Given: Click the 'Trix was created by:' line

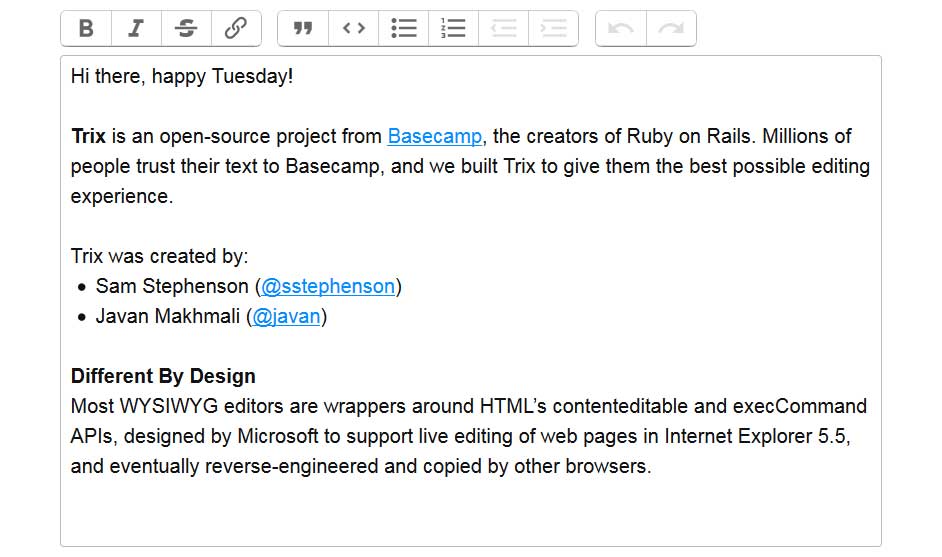Looking at the screenshot, I should coord(159,257).
